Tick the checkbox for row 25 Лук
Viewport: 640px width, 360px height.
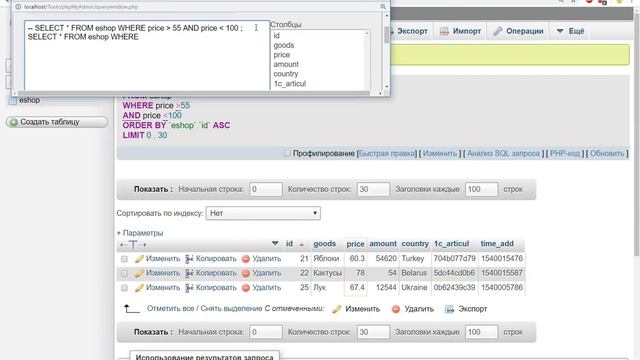124,288
